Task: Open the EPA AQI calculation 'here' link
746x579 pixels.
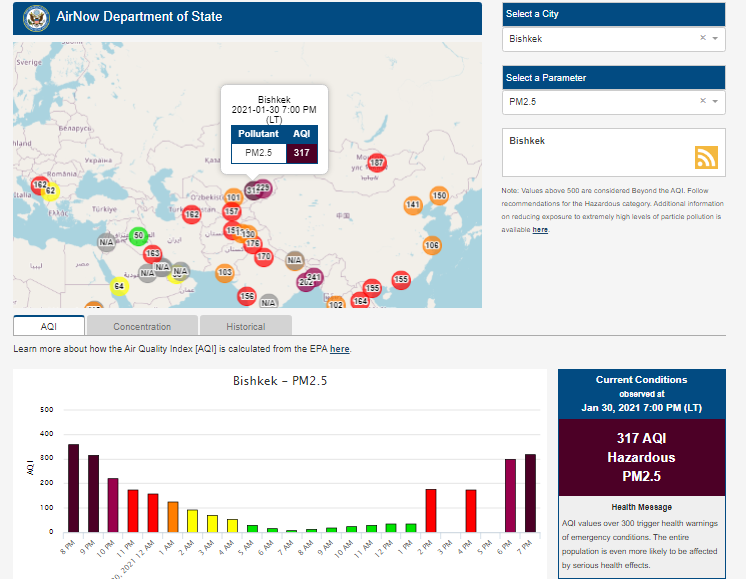Action: [340, 349]
